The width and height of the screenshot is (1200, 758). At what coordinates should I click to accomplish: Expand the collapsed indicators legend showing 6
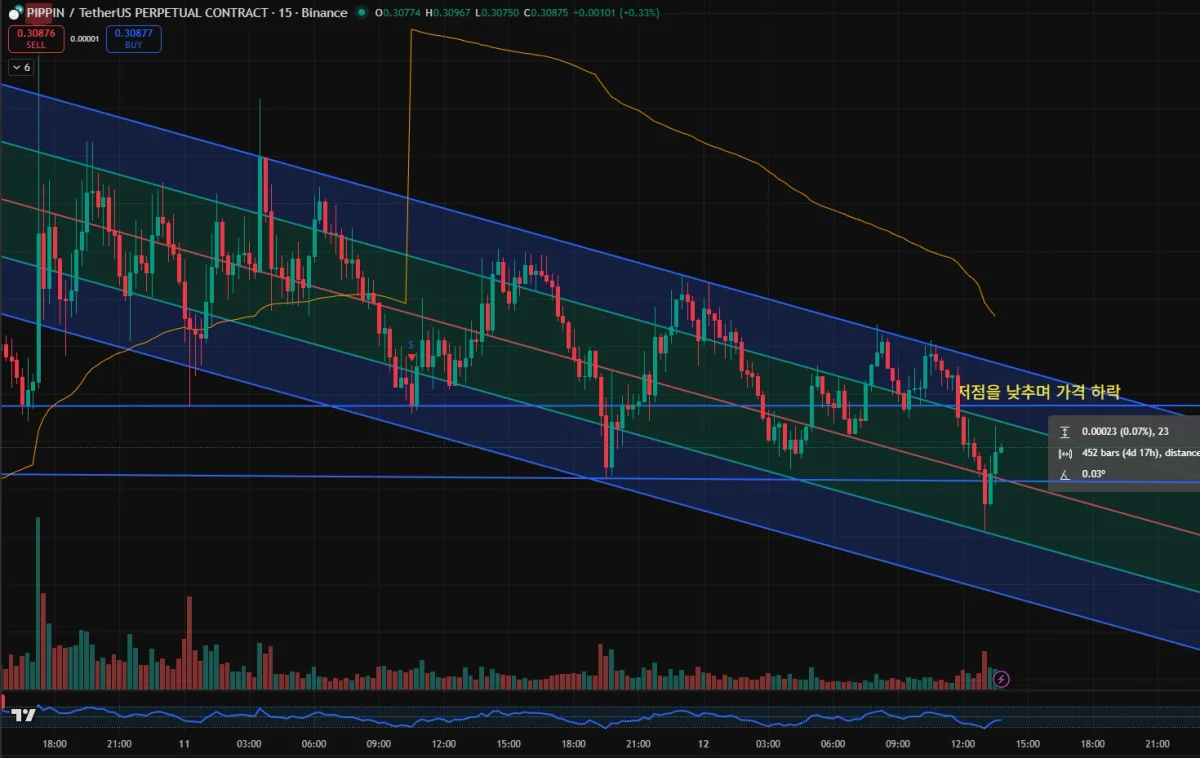[21, 67]
